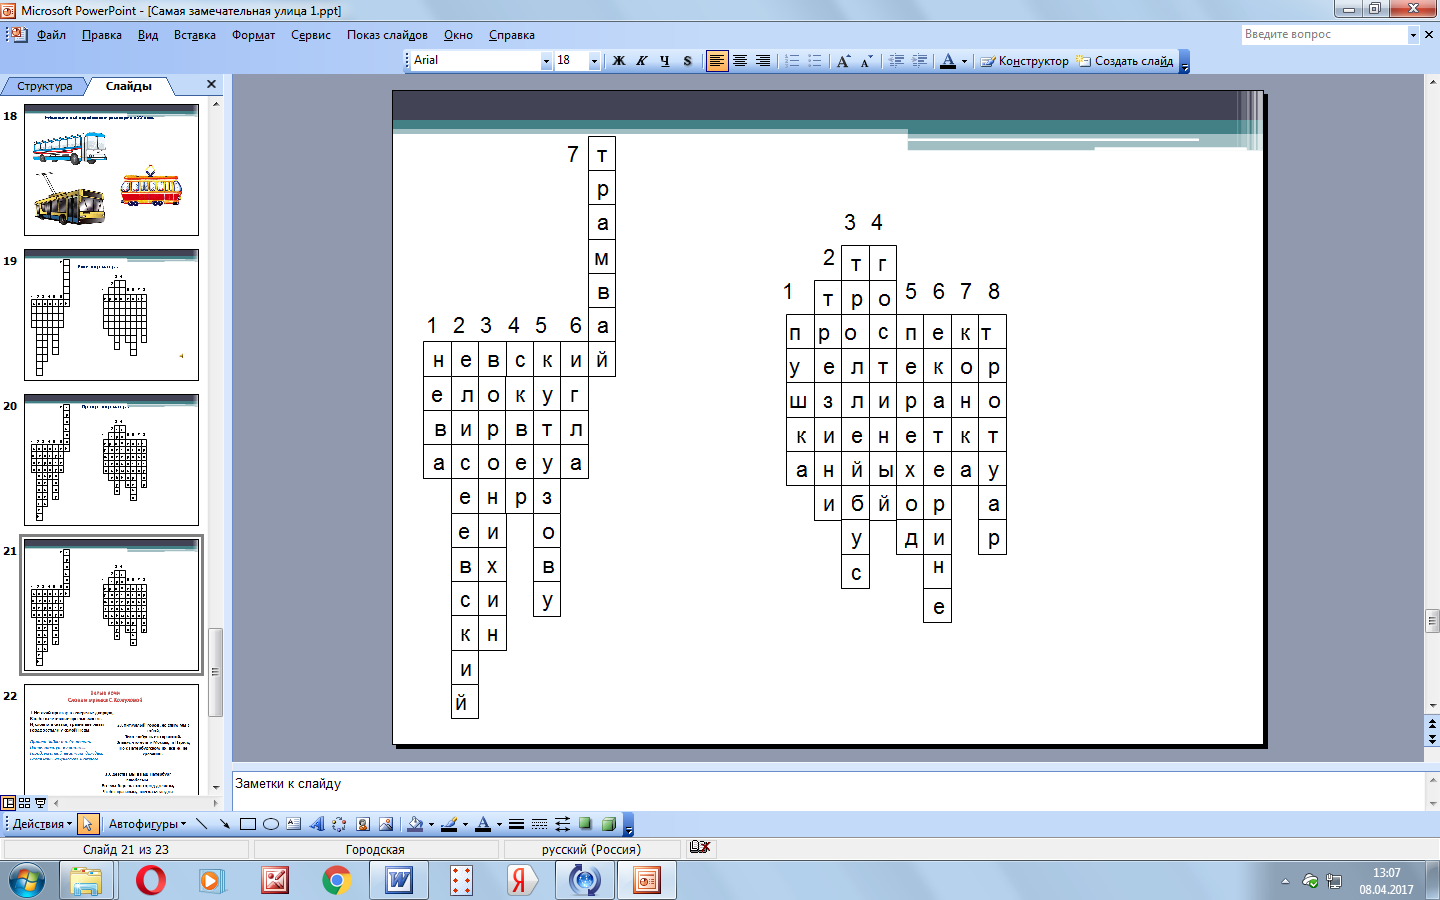Image resolution: width=1440 pixels, height=900 pixels.
Task: Open the Вставка menu
Action: (194, 35)
